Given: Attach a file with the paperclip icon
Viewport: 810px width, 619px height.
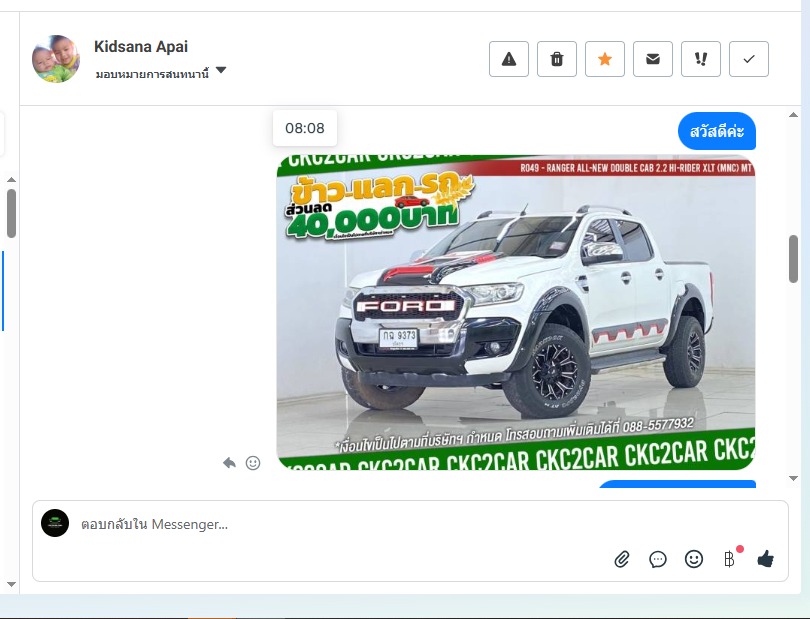Looking at the screenshot, I should pyautogui.click(x=622, y=559).
